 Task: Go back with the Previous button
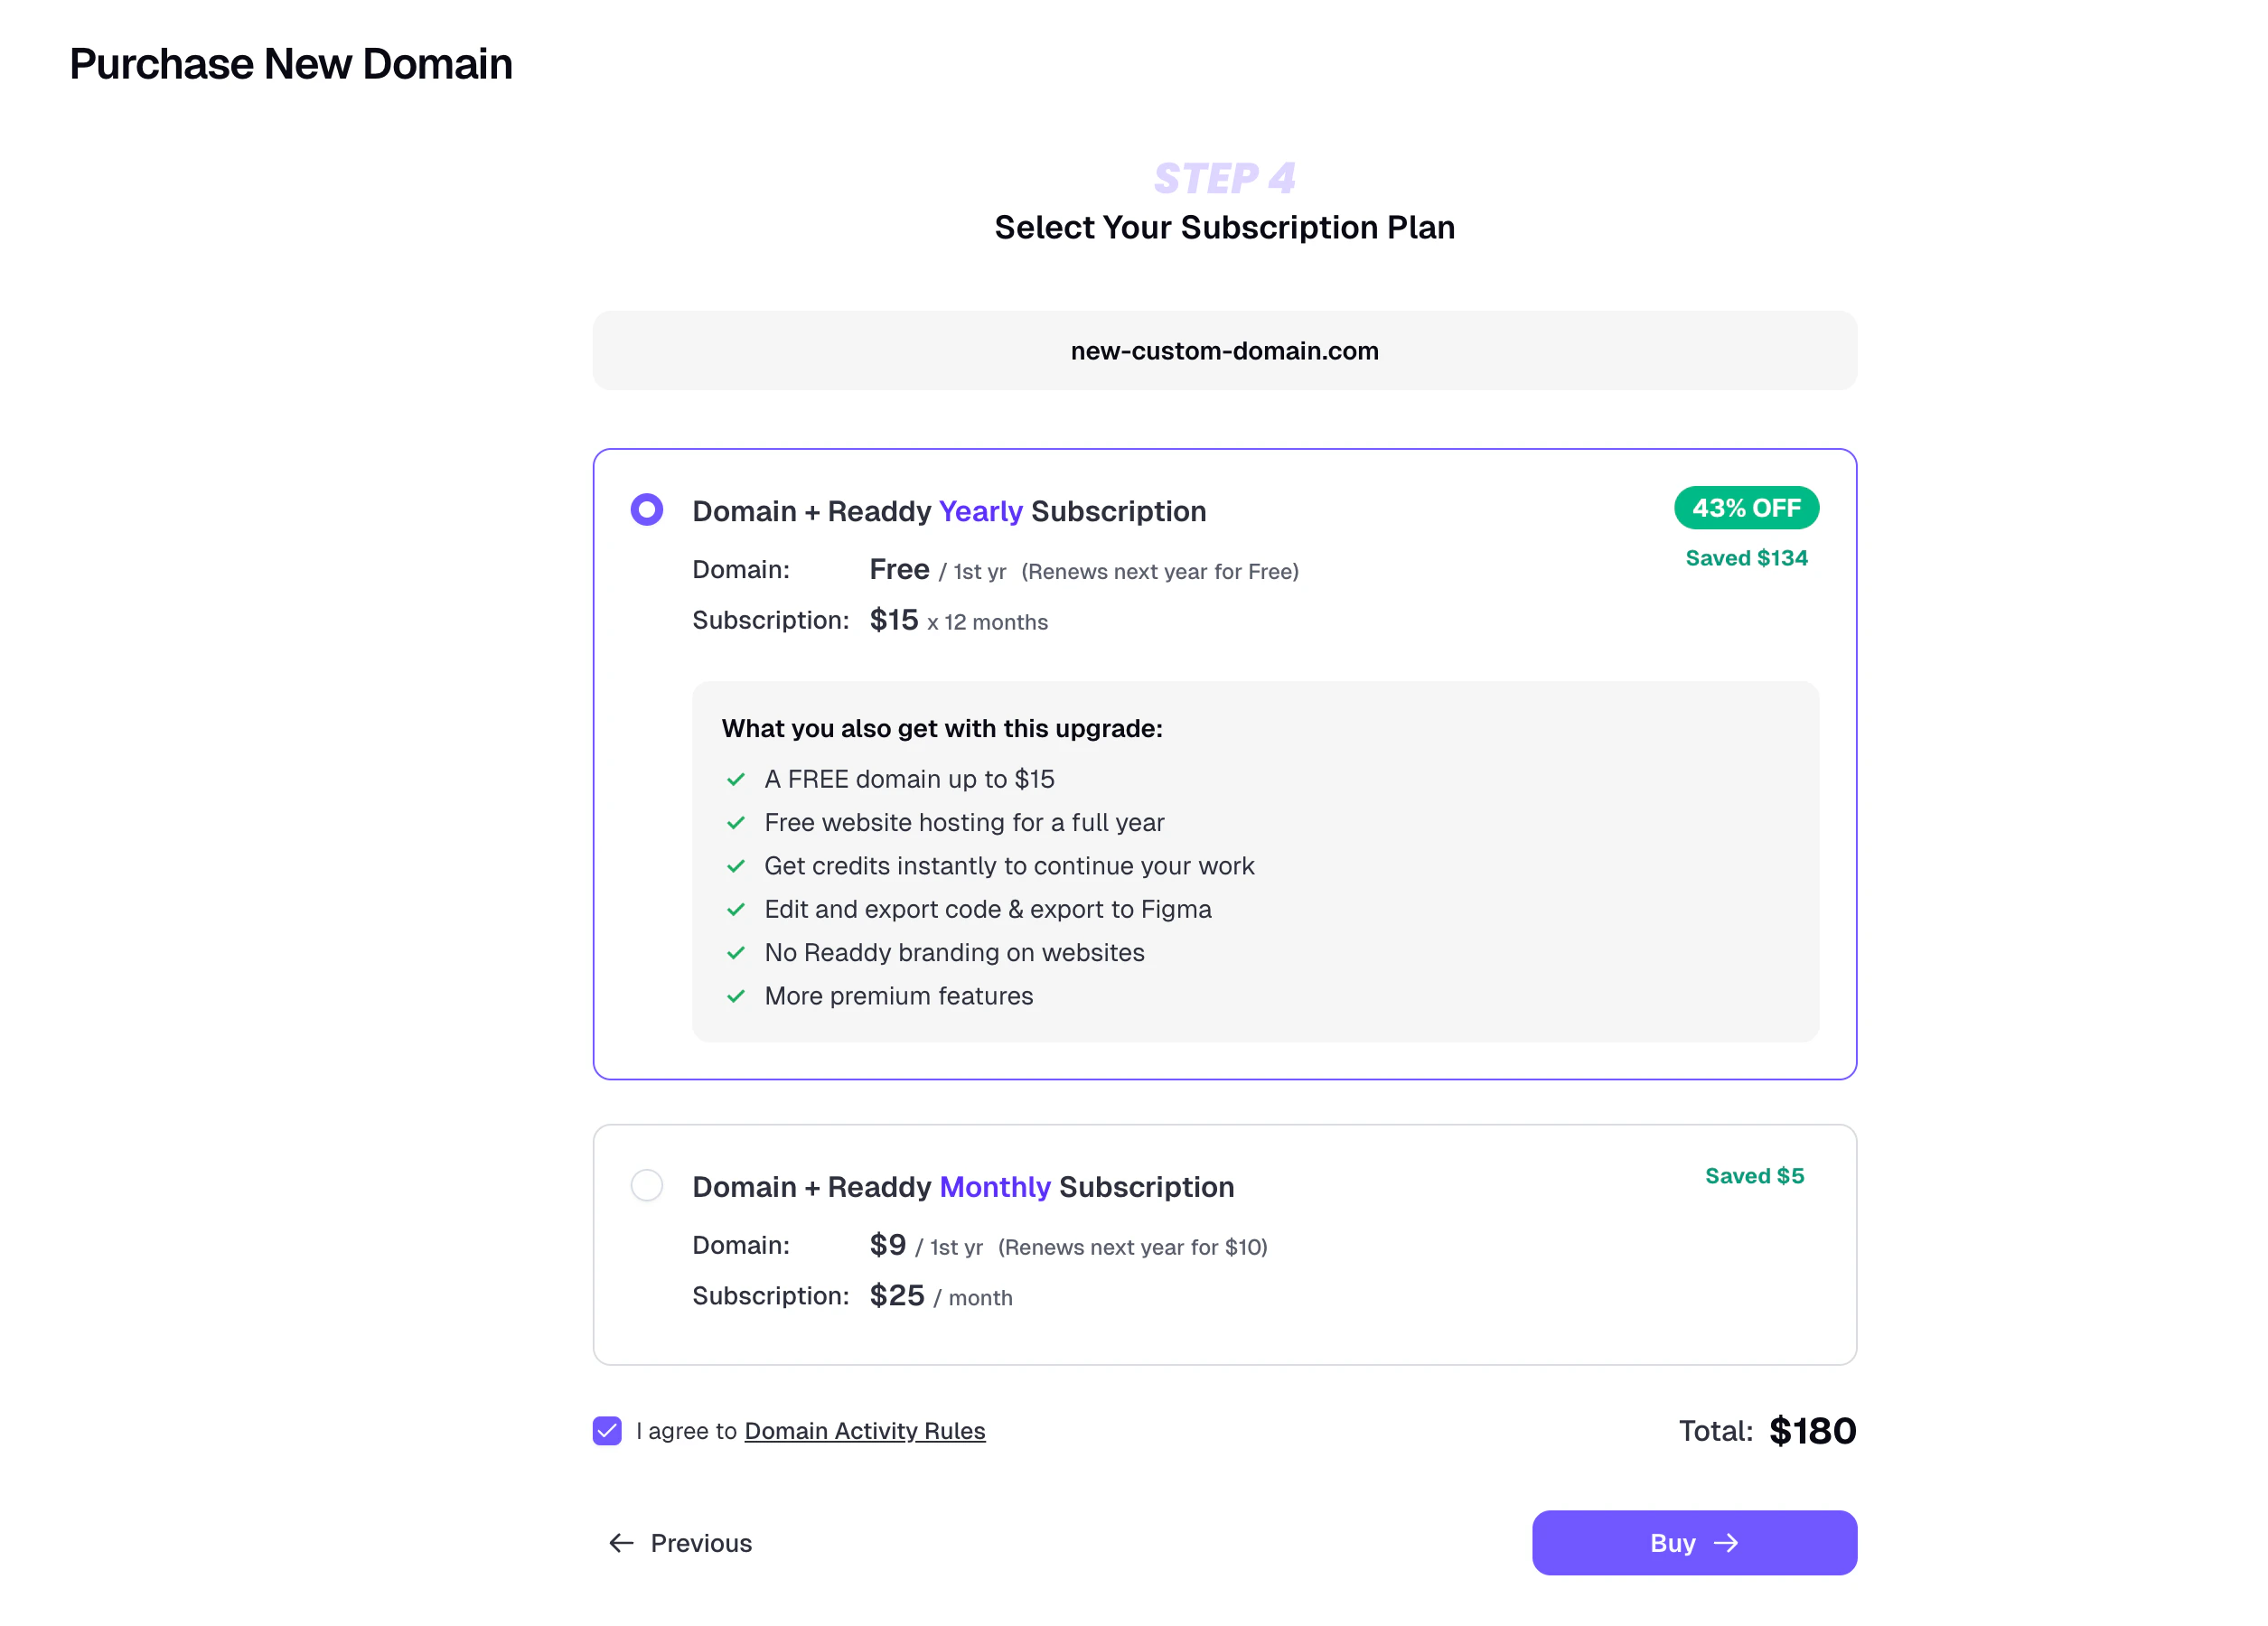(700, 1543)
